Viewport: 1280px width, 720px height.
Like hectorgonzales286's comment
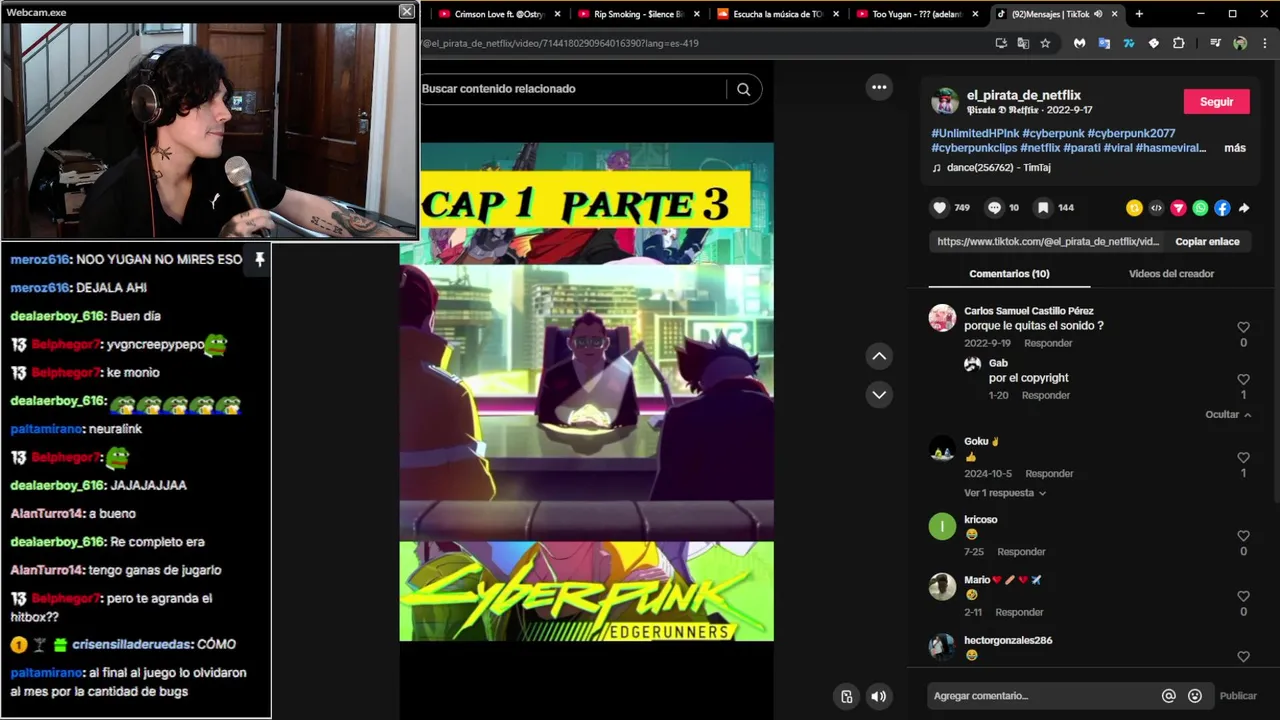[1243, 657]
